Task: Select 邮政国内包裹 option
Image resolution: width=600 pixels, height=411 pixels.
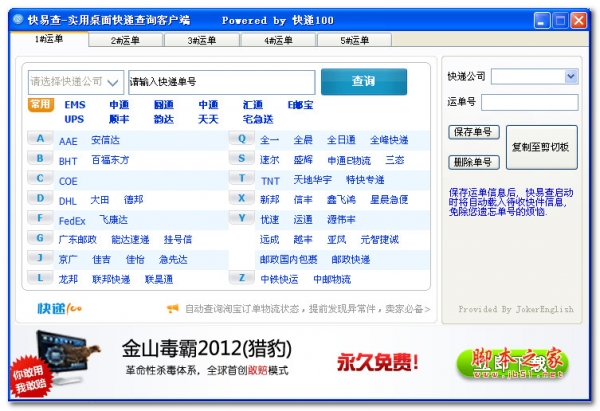Action: pos(289,259)
